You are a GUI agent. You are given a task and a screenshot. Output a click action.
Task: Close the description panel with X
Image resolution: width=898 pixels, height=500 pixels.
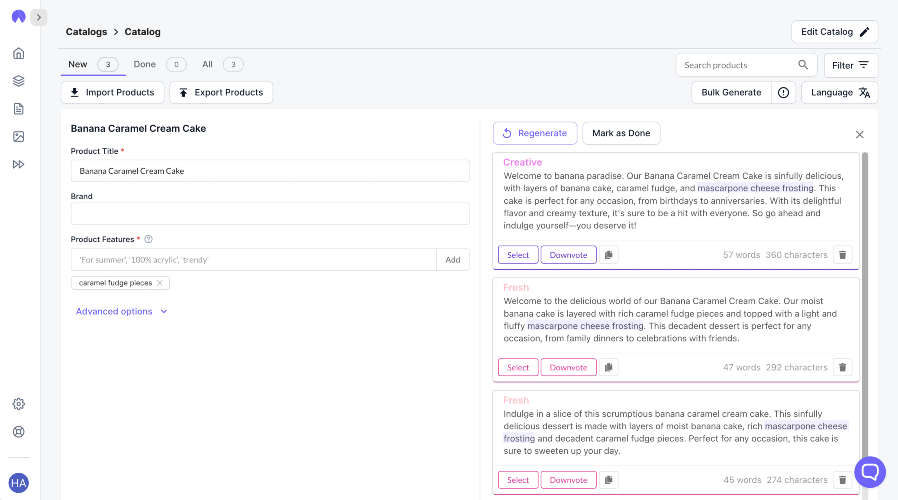coord(859,134)
